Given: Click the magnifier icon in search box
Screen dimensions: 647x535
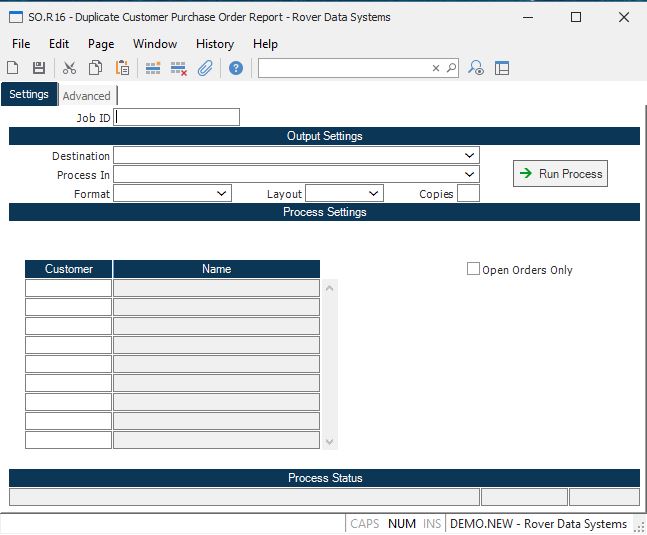Looking at the screenshot, I should pyautogui.click(x=451, y=68).
